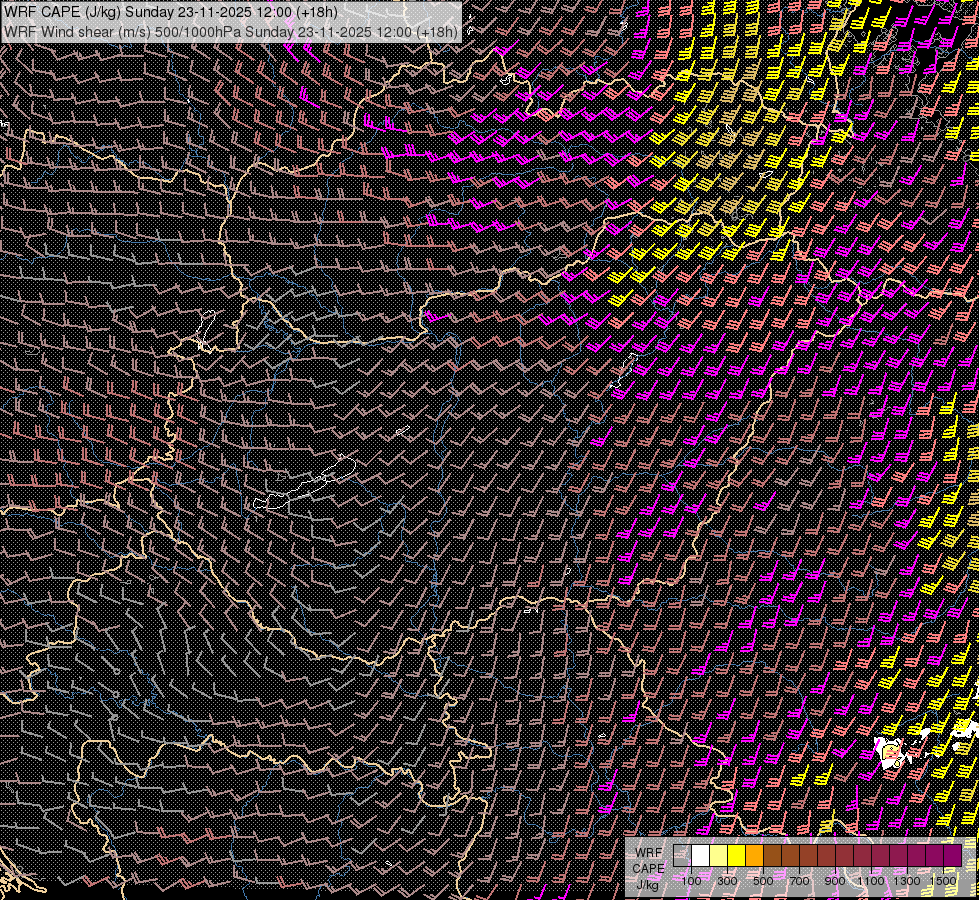Click the WRF Wind shear 500/1000hPa title line

click(230, 31)
